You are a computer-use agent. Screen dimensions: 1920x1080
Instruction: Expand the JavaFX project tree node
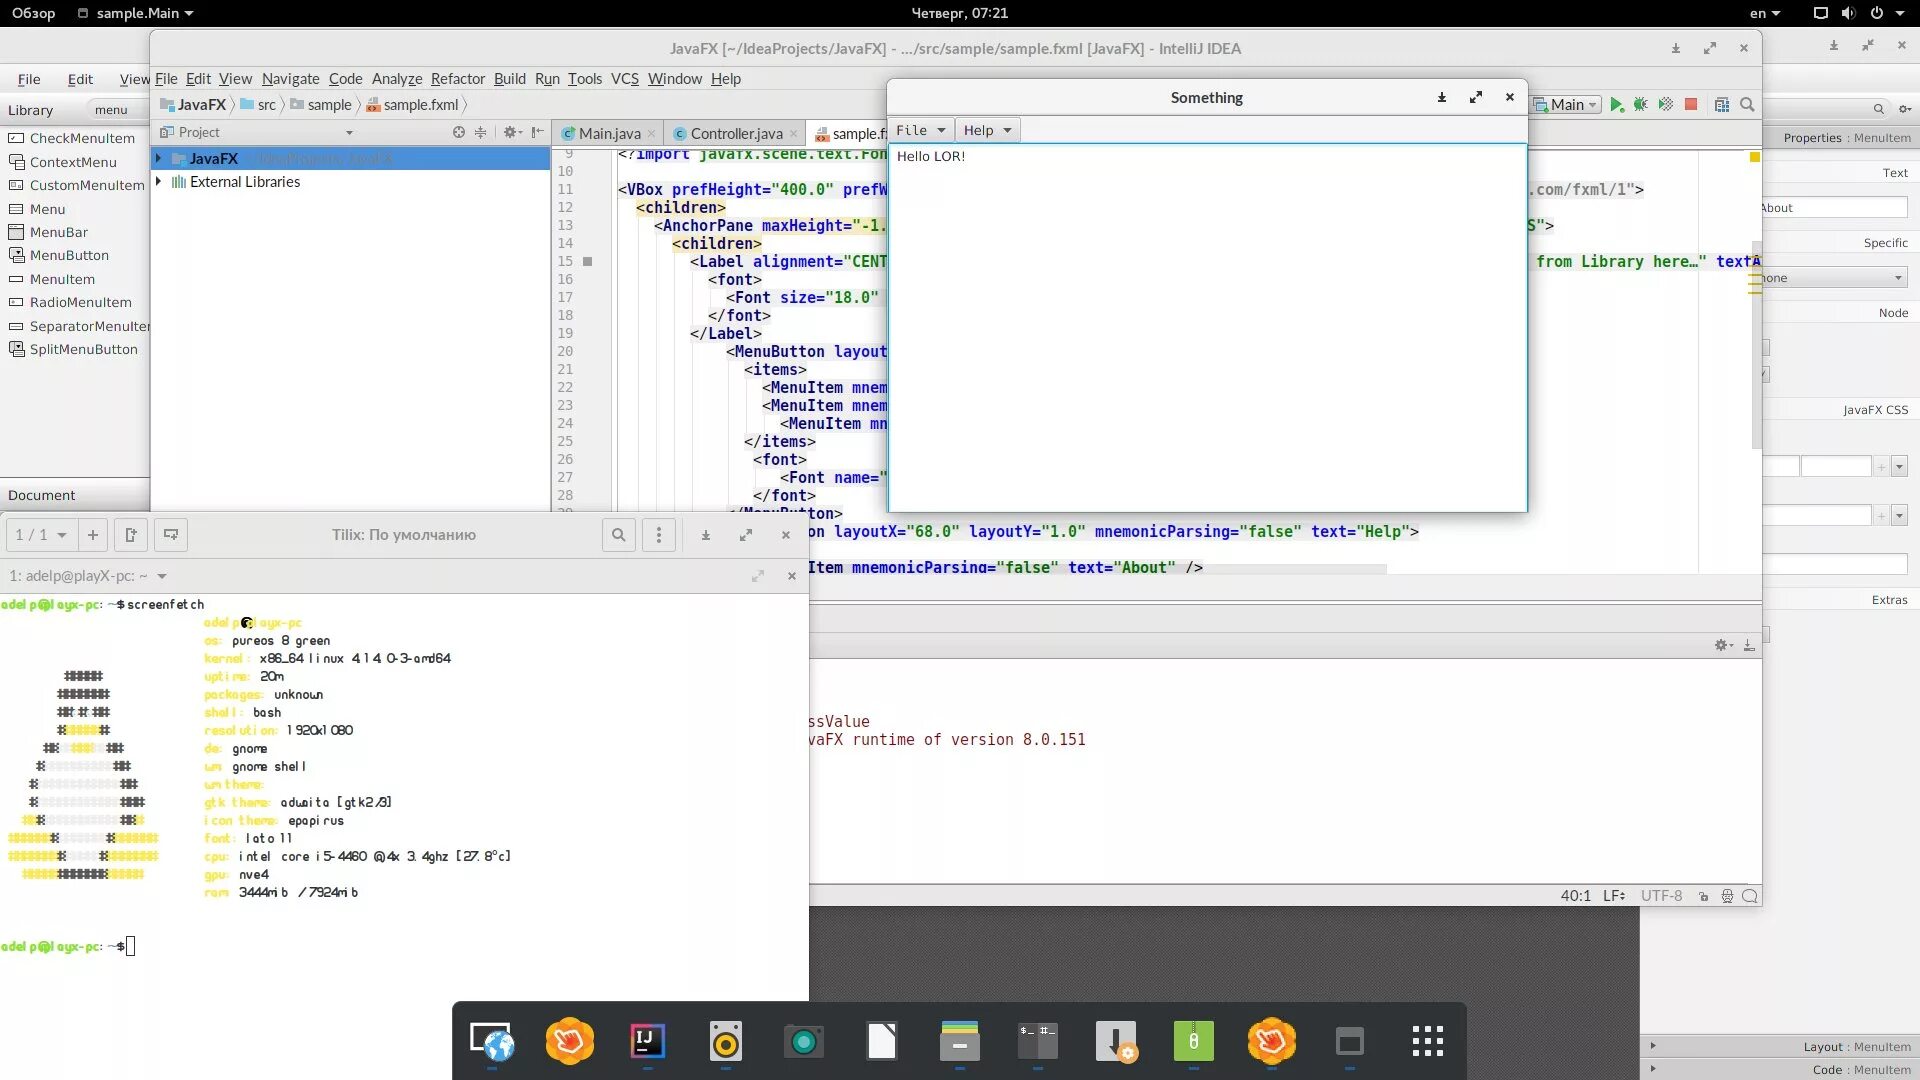tap(158, 157)
